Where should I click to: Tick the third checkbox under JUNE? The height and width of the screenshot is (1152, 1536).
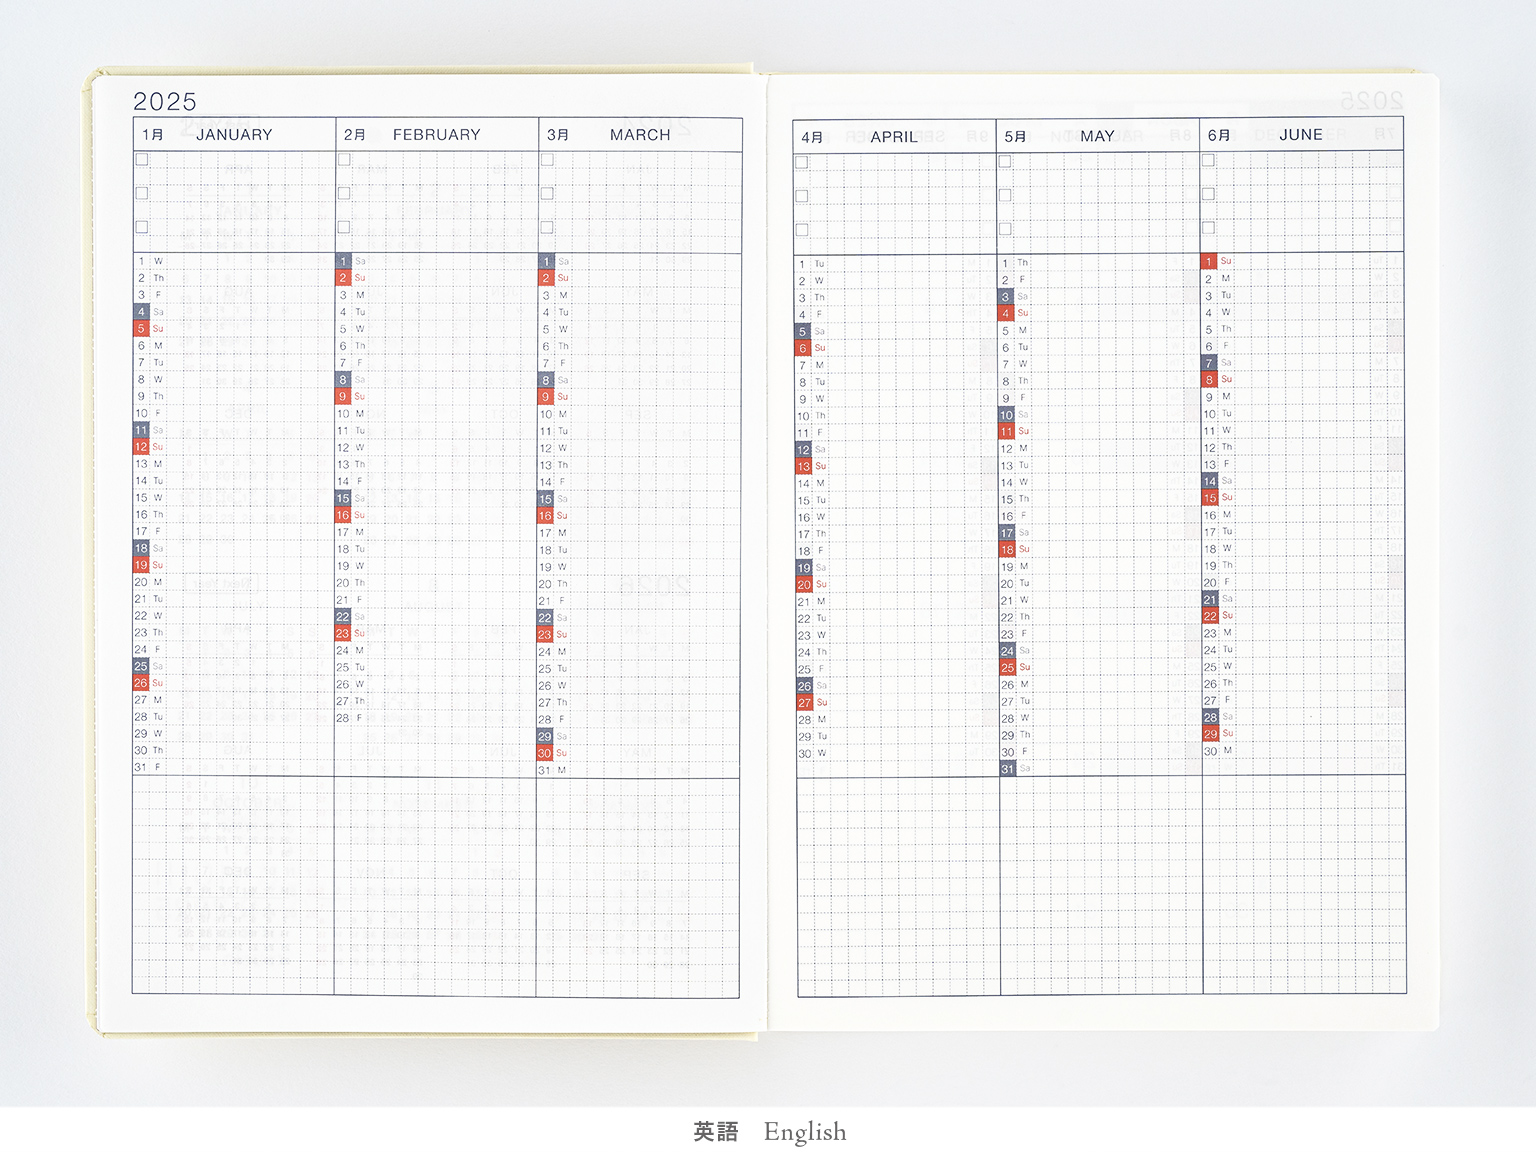pos(1209,228)
